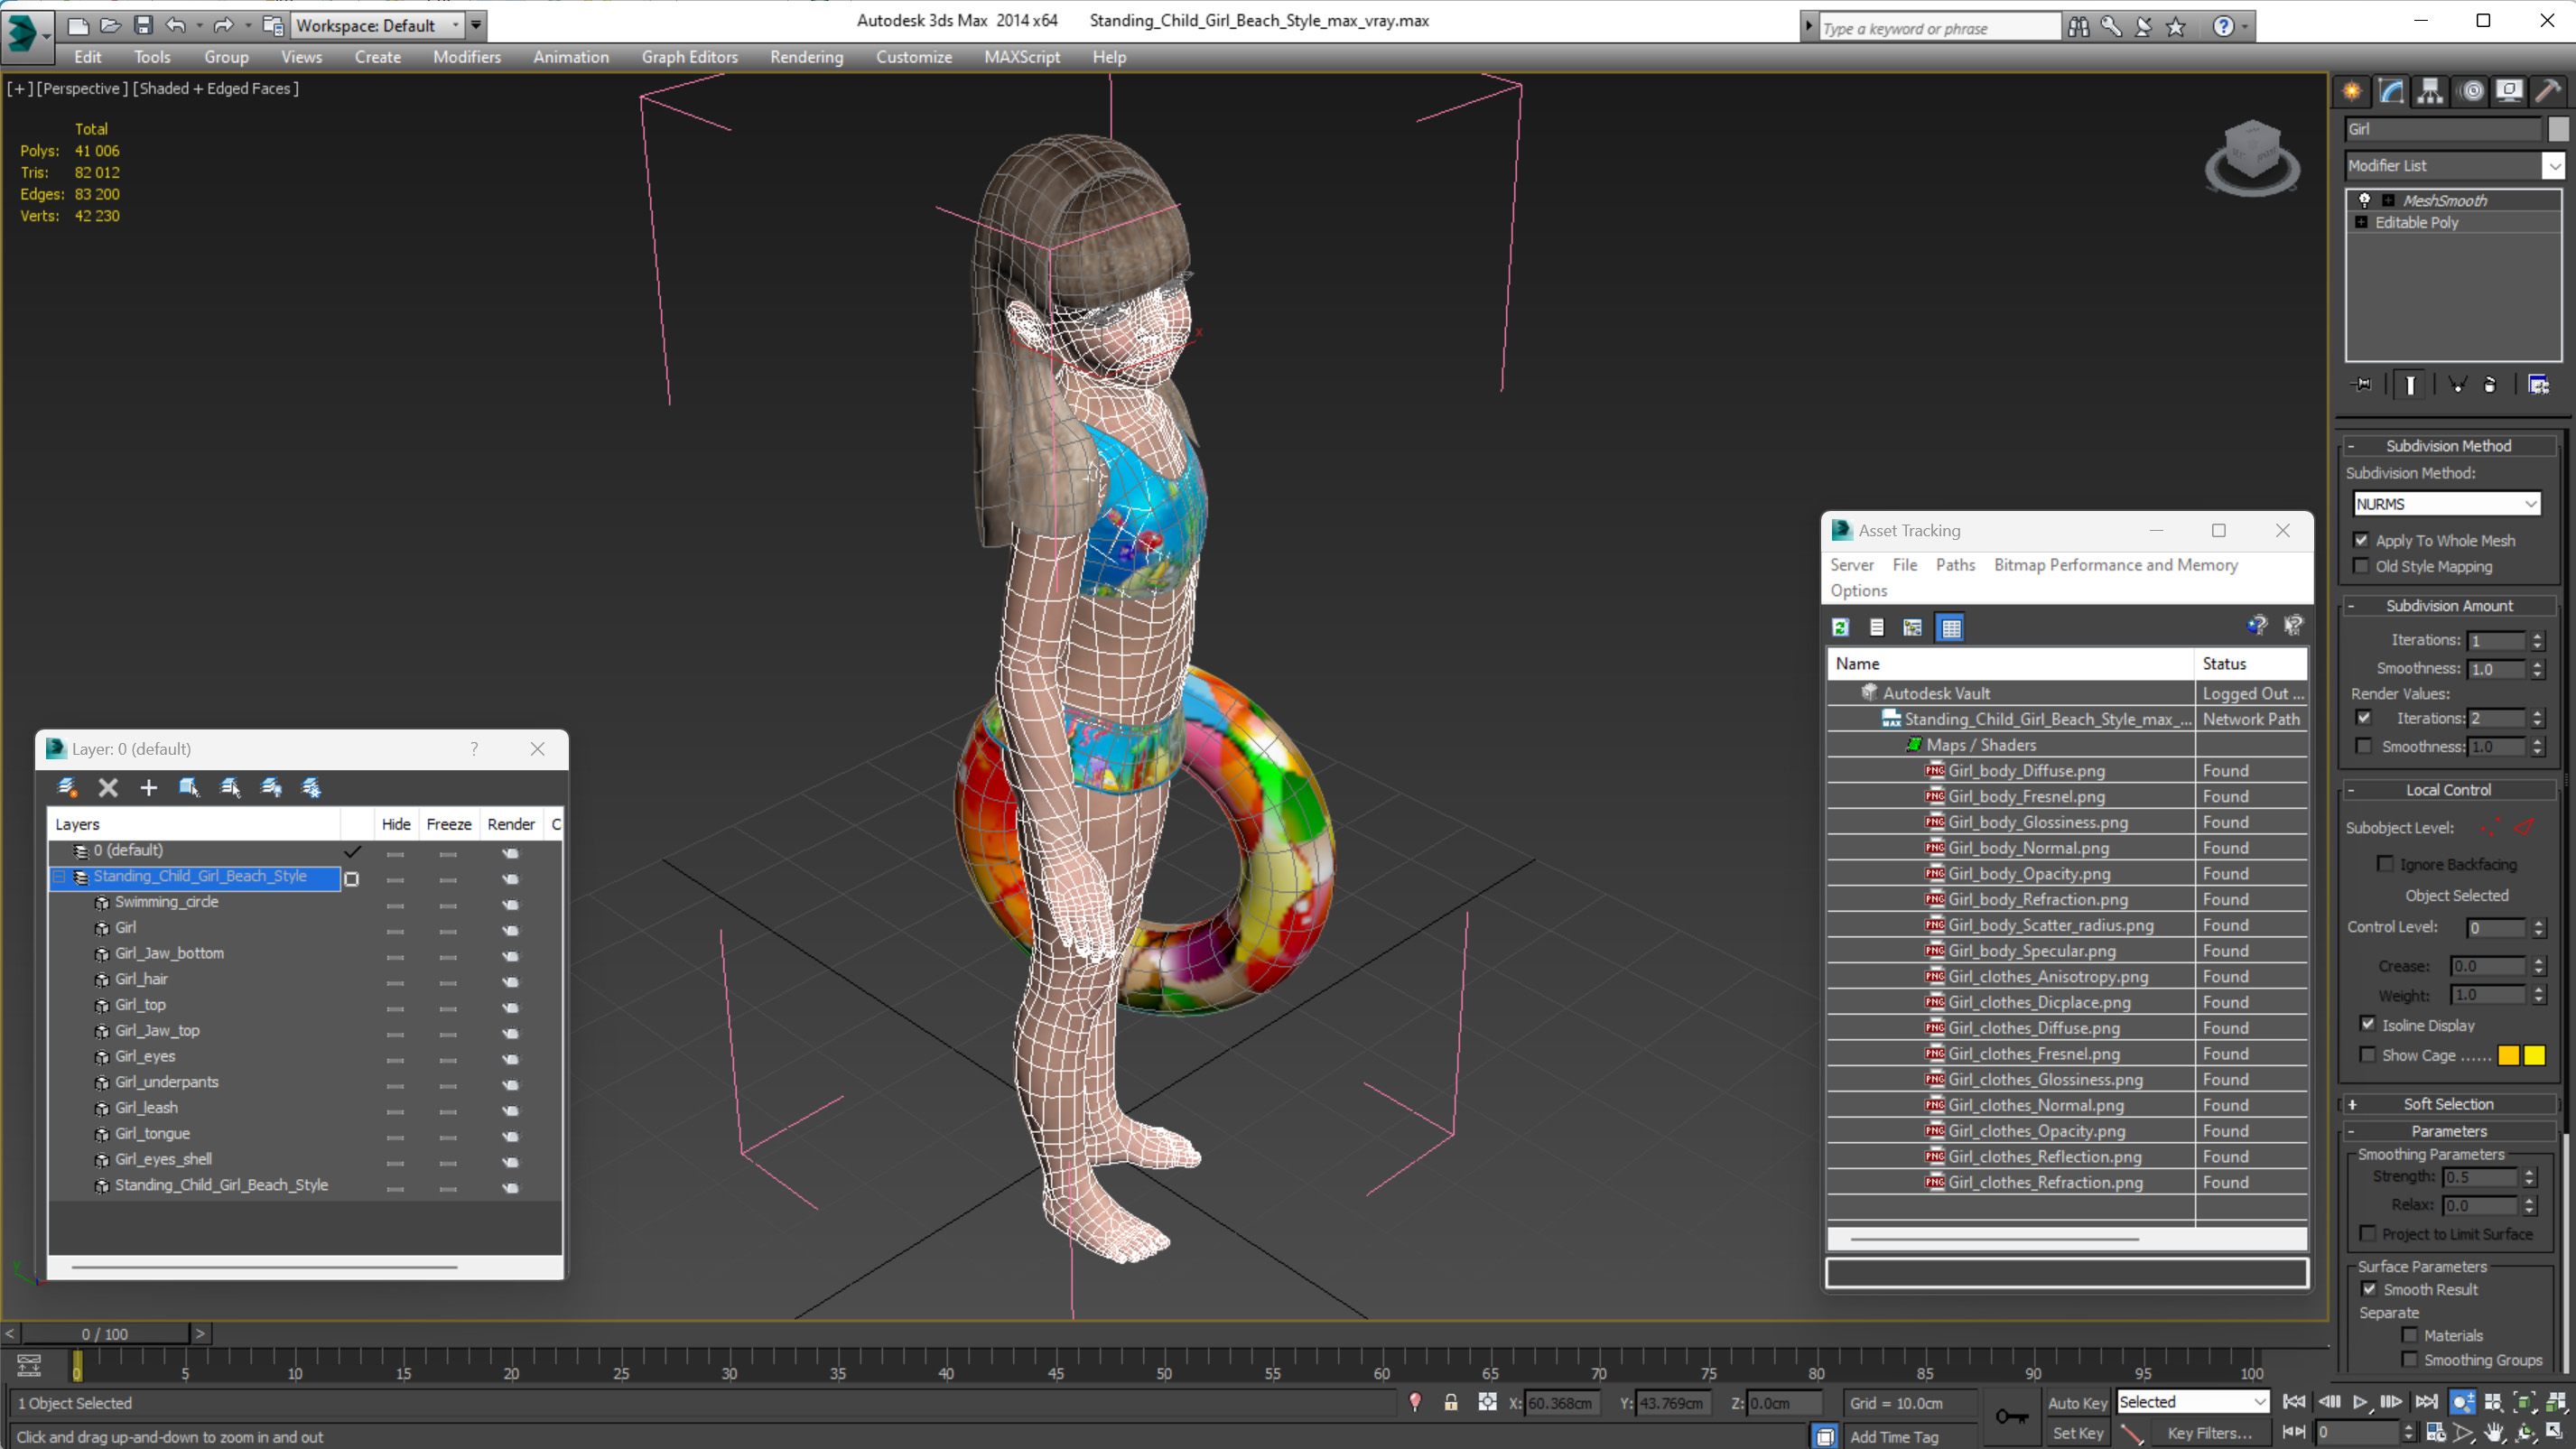Screen dimensions: 2576x1449
Task: Open the Modifiers menu
Action: pos(467,57)
